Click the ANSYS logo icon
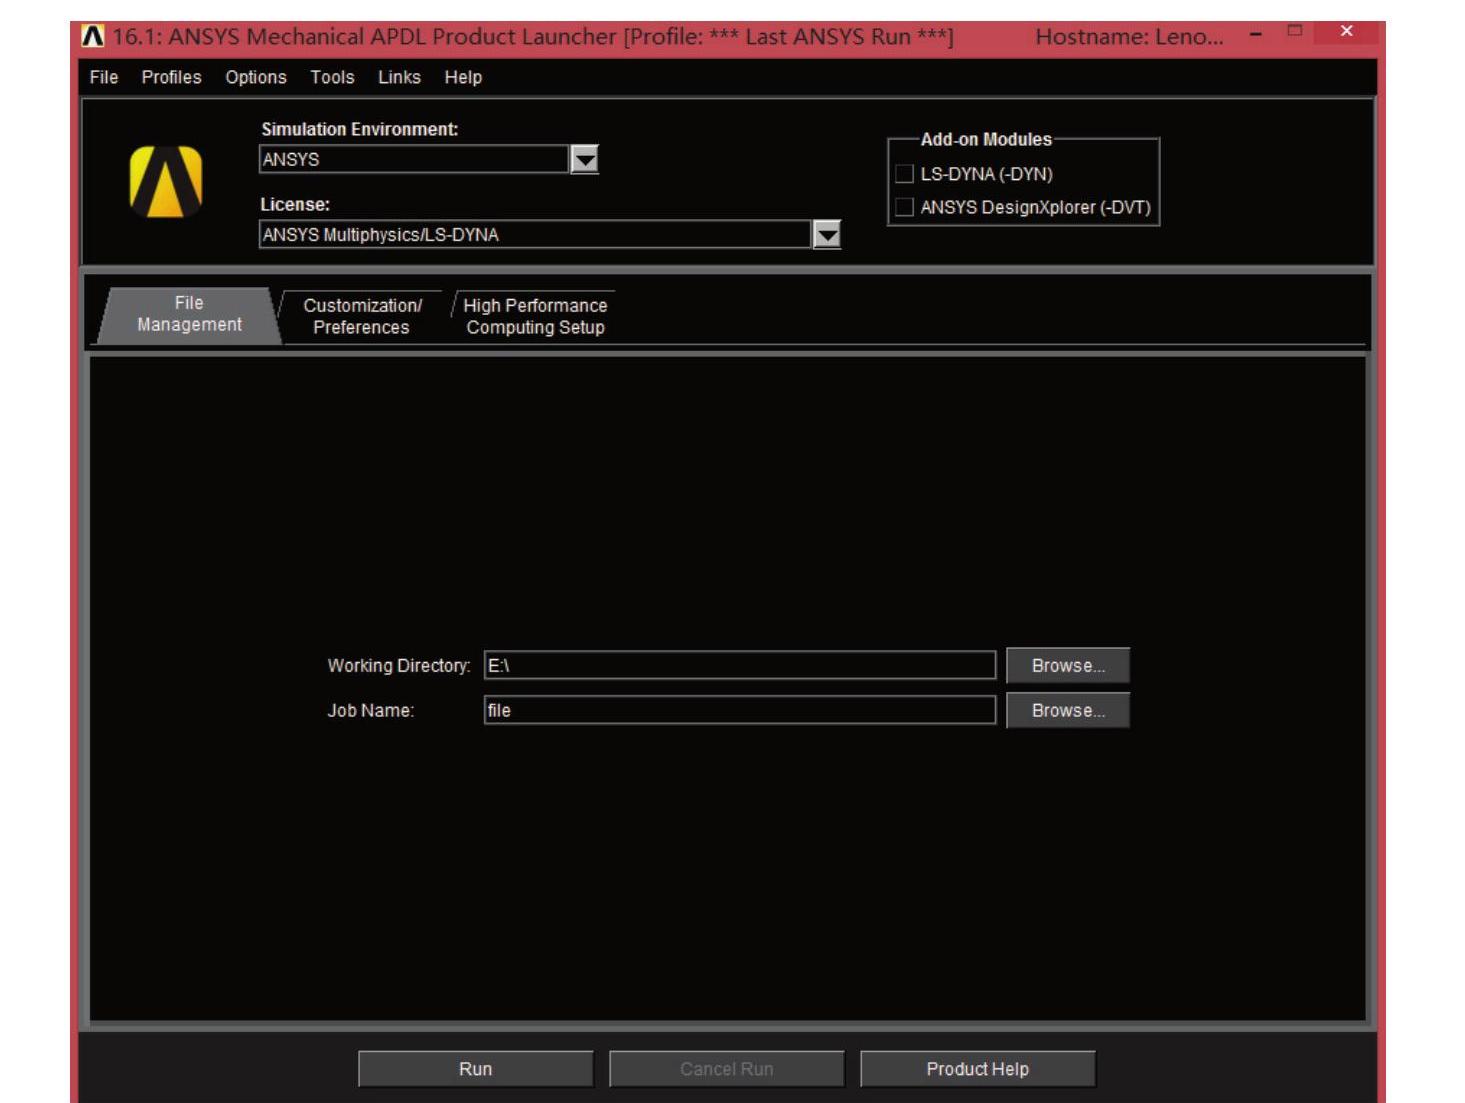Screen dimensions: 1465x1103 166,182
